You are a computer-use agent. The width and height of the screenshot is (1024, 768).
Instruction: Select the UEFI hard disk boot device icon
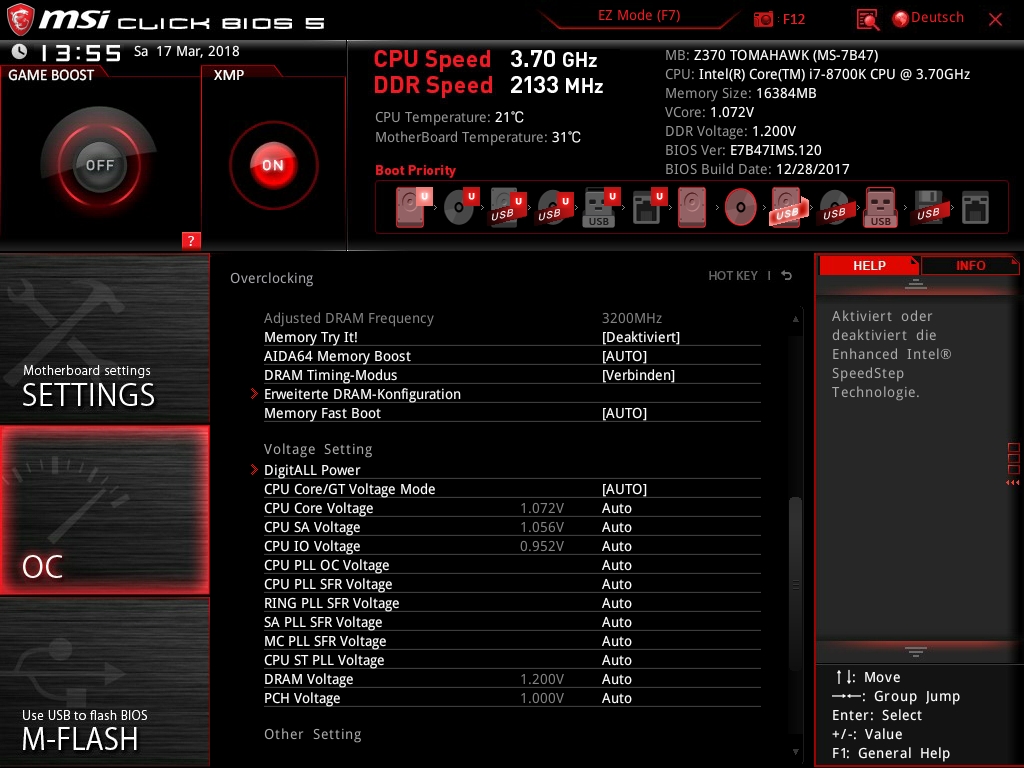tap(413, 207)
